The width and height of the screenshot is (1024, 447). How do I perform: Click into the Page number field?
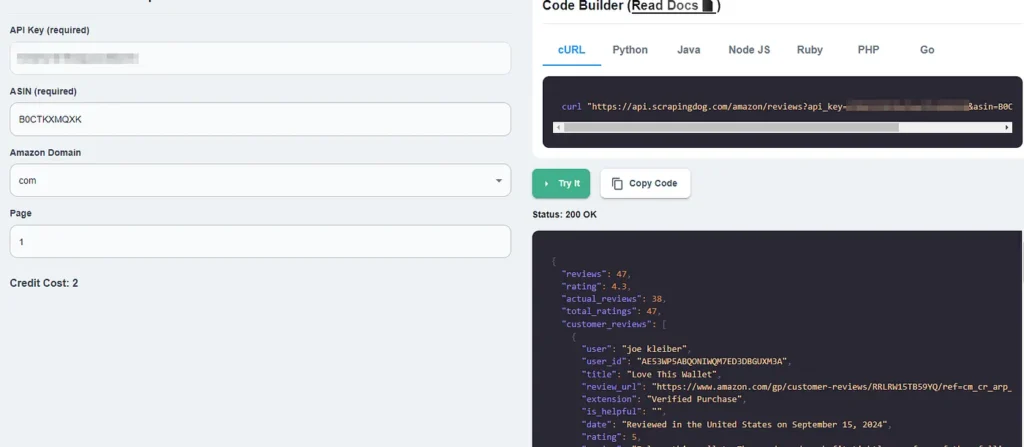click(260, 242)
